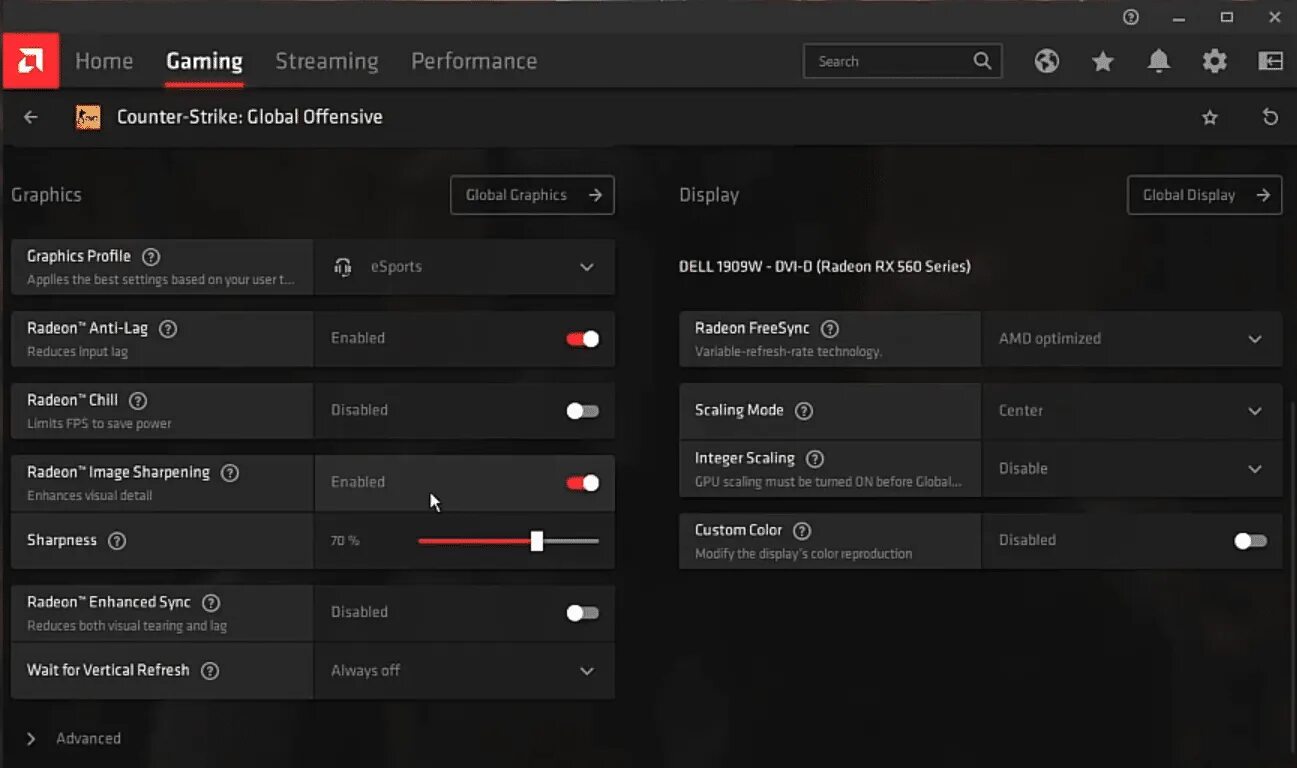This screenshot has height=768, width=1297.
Task: Open the notifications bell
Action: point(1159,61)
